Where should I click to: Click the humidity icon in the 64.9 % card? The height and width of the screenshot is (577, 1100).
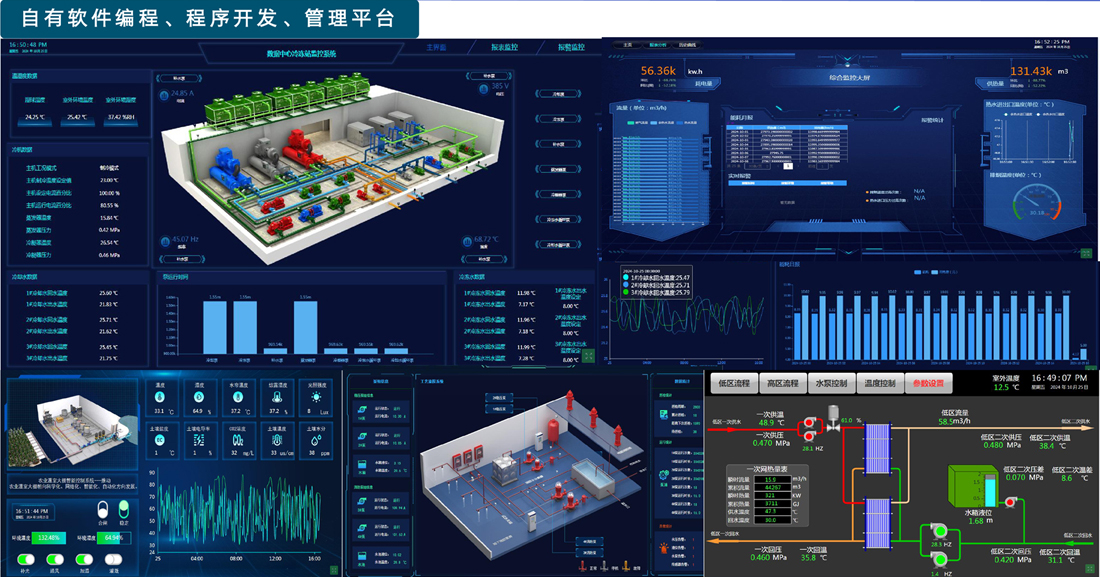tap(199, 397)
